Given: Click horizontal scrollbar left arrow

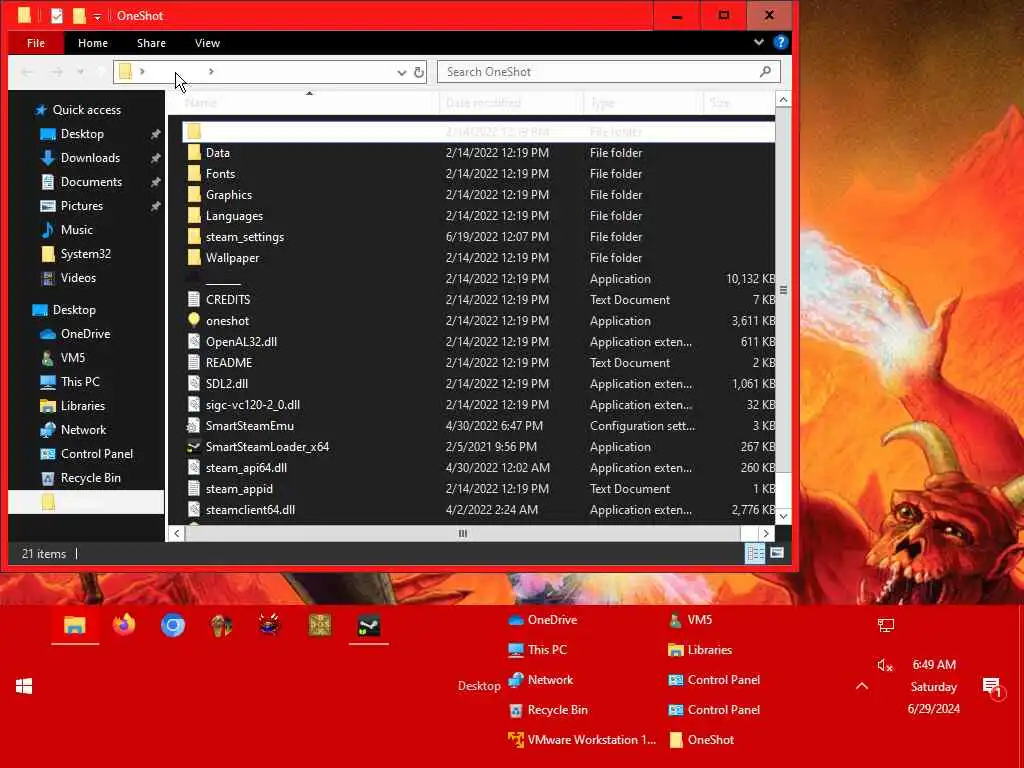Looking at the screenshot, I should tap(176, 533).
